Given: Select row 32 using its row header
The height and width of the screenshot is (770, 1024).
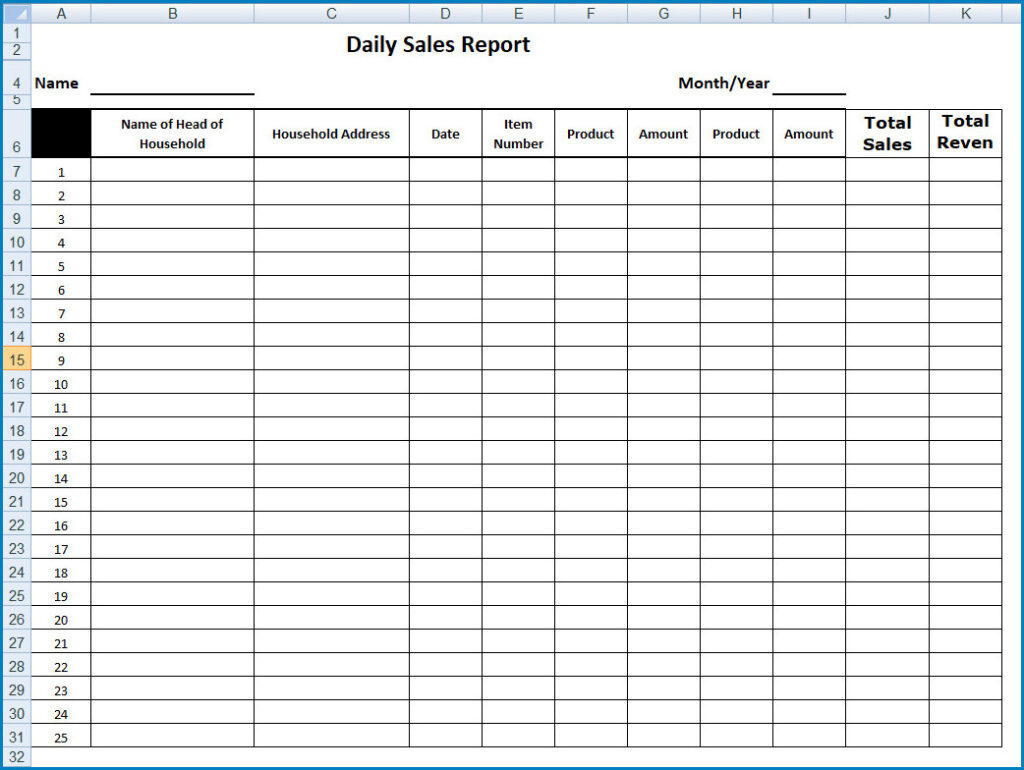Looking at the screenshot, I should [x=15, y=757].
